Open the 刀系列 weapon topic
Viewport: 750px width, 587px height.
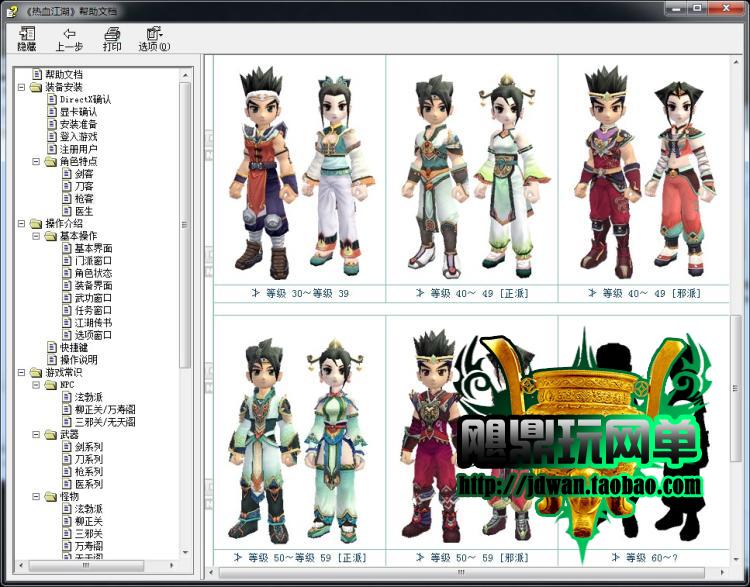[88, 459]
